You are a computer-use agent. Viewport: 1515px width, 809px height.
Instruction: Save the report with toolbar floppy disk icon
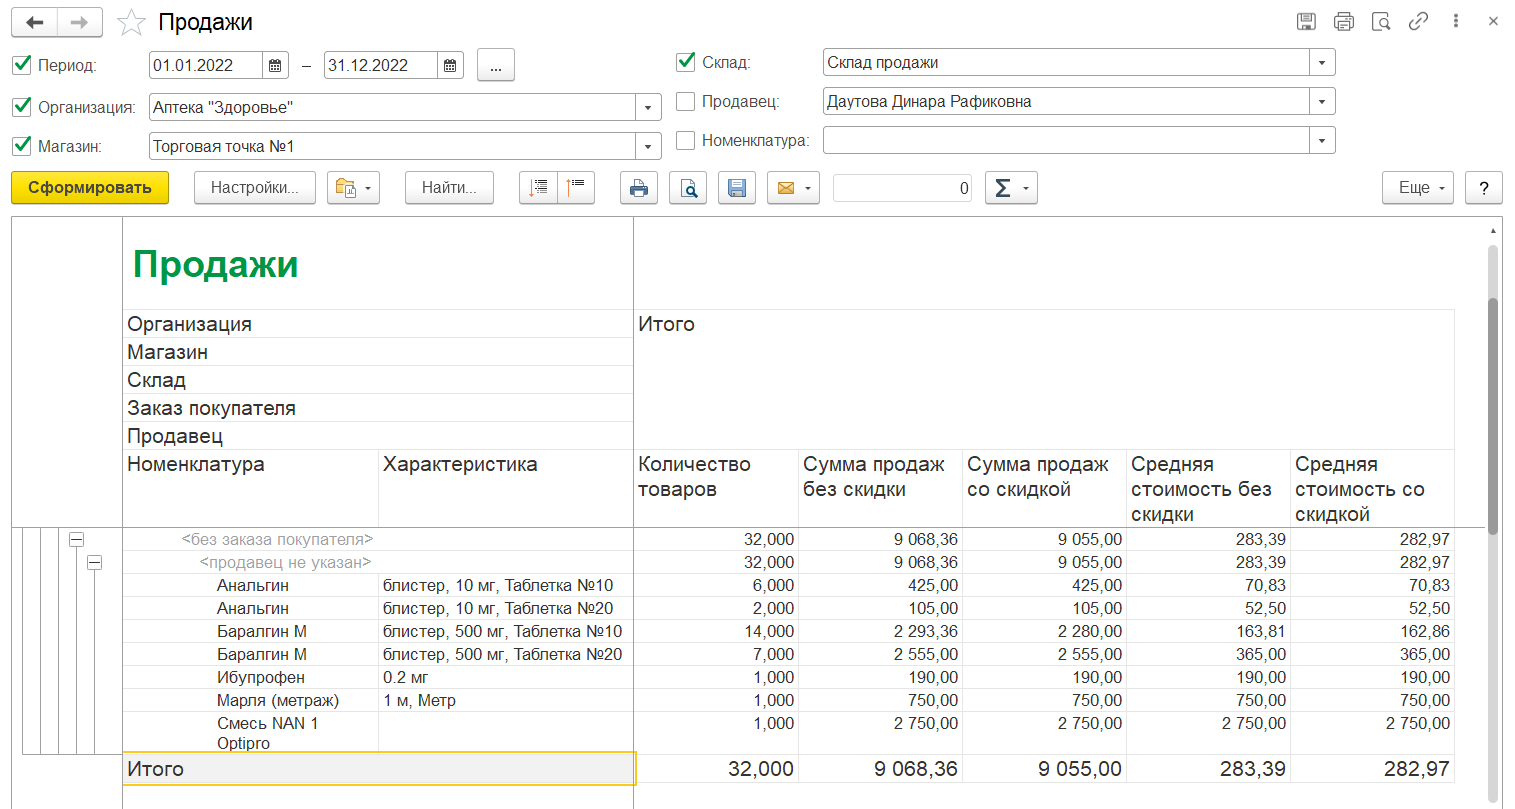tap(737, 188)
